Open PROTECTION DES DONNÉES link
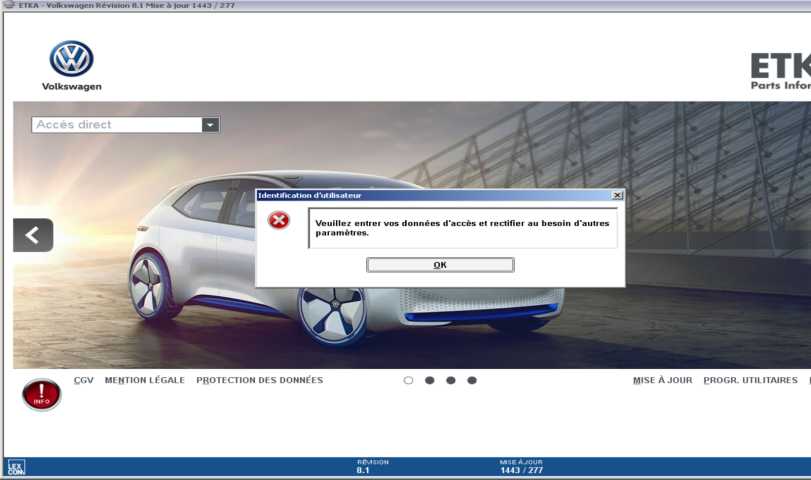 (260, 380)
